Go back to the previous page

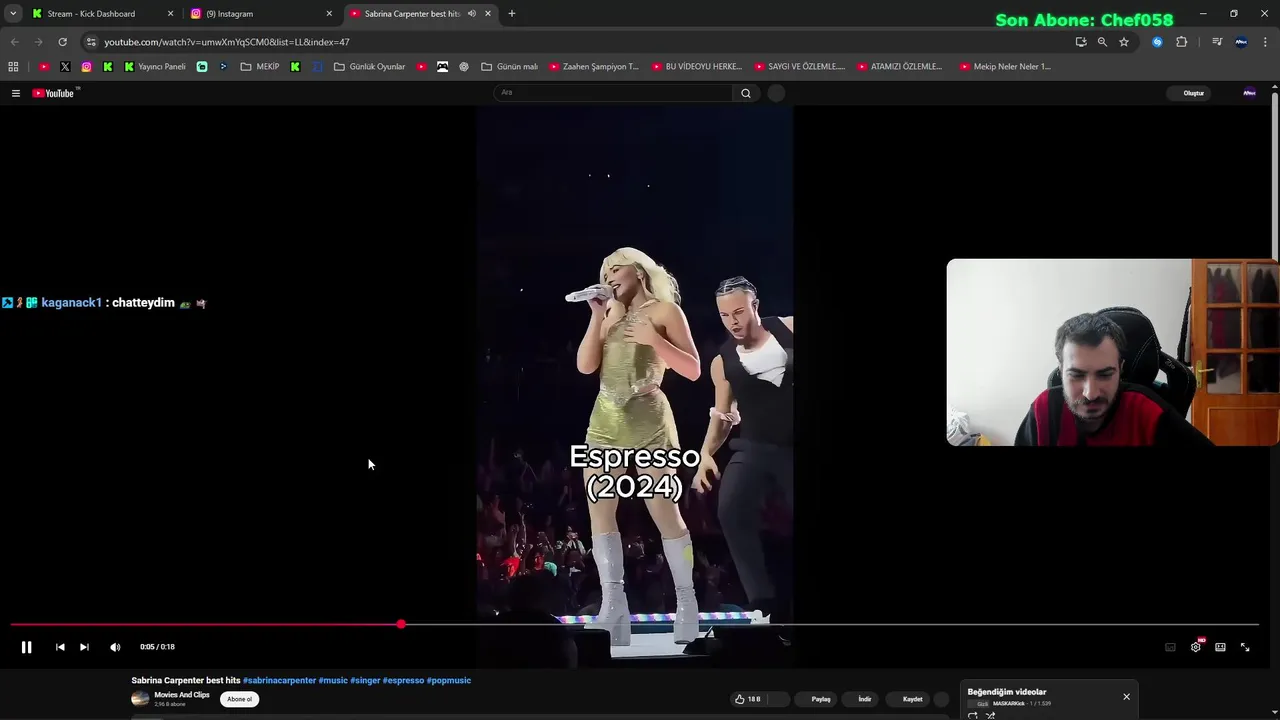point(14,42)
